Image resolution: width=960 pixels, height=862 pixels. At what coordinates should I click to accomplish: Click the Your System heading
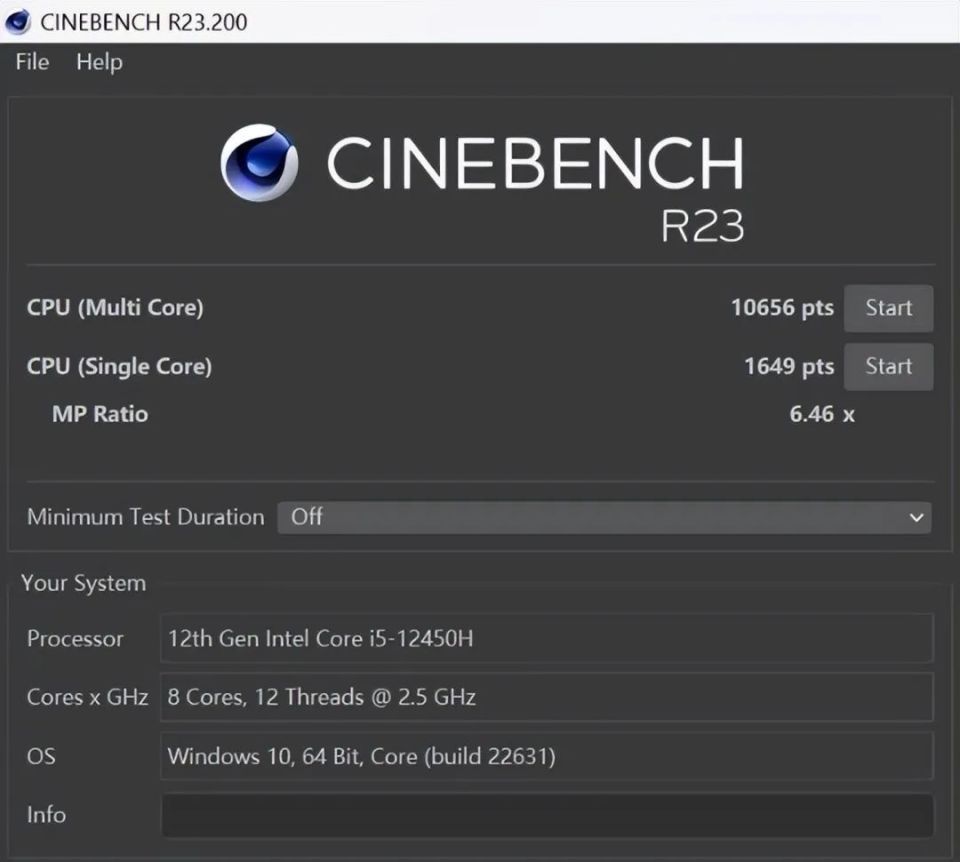pyautogui.click(x=83, y=583)
